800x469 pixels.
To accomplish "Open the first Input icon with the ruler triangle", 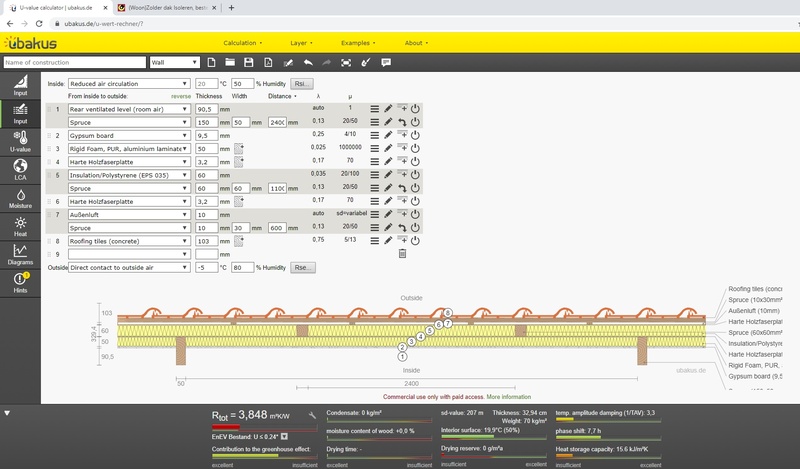I will point(20,85).
